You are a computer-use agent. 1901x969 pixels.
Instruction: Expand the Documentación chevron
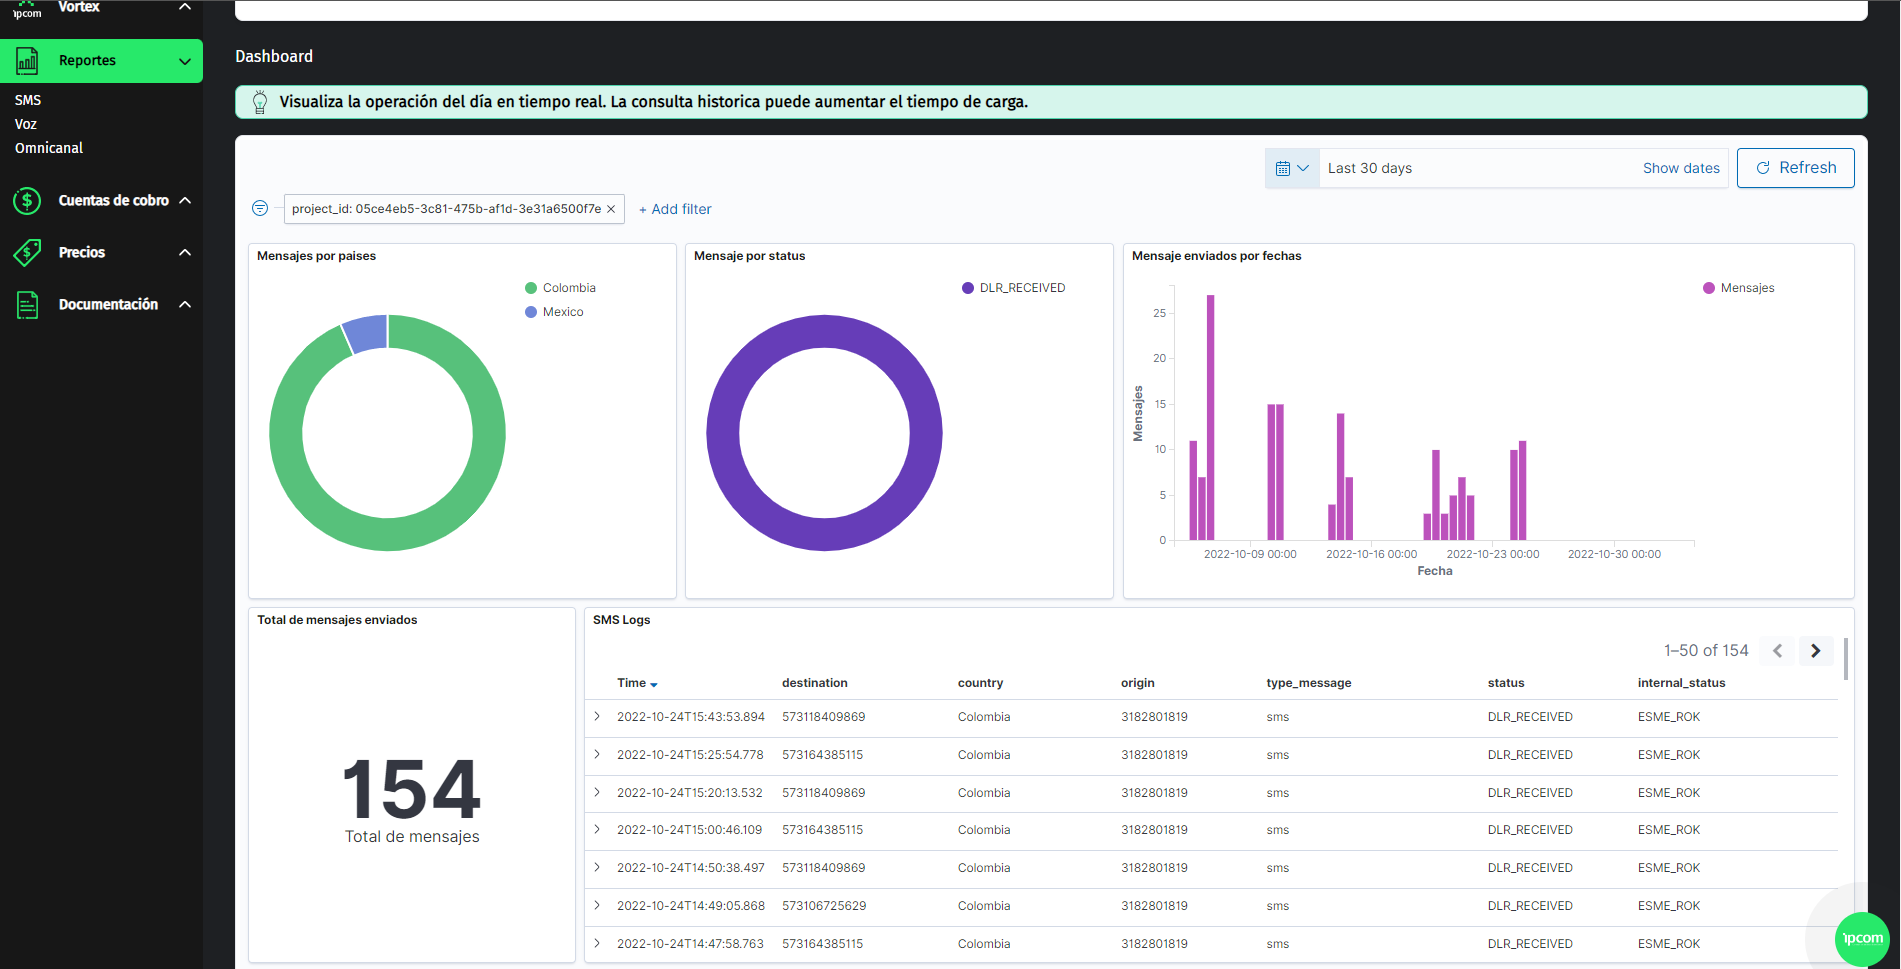point(185,304)
